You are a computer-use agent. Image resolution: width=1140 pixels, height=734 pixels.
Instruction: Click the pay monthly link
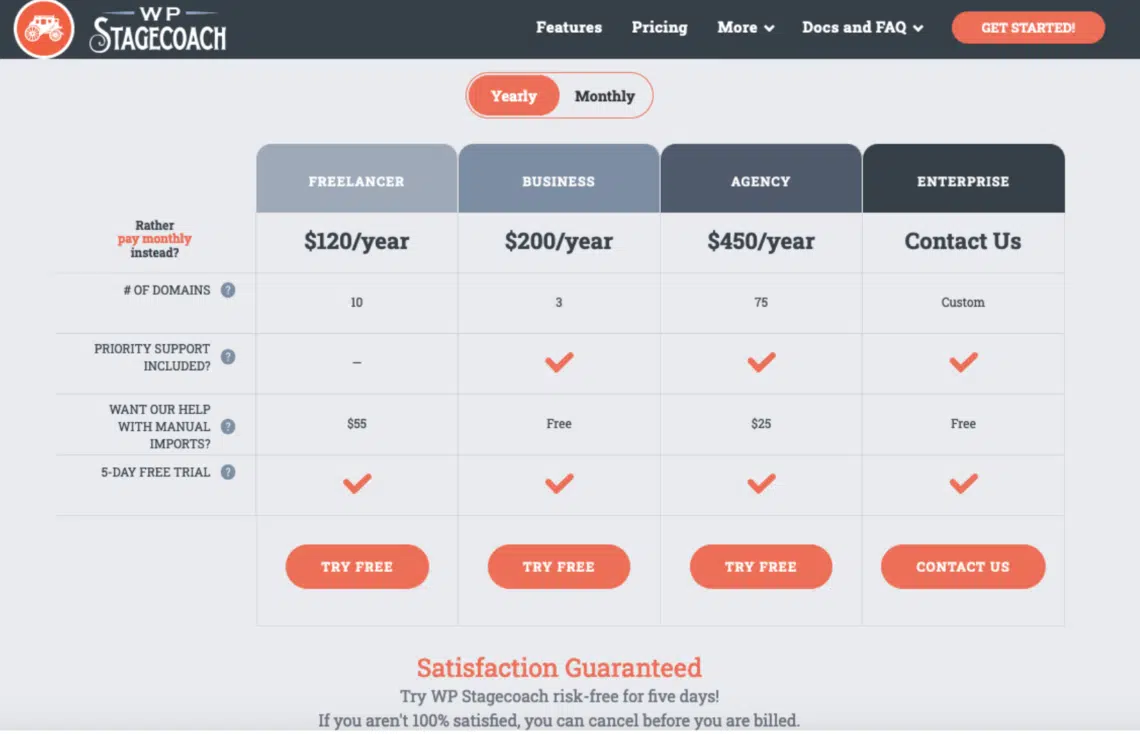coord(154,238)
